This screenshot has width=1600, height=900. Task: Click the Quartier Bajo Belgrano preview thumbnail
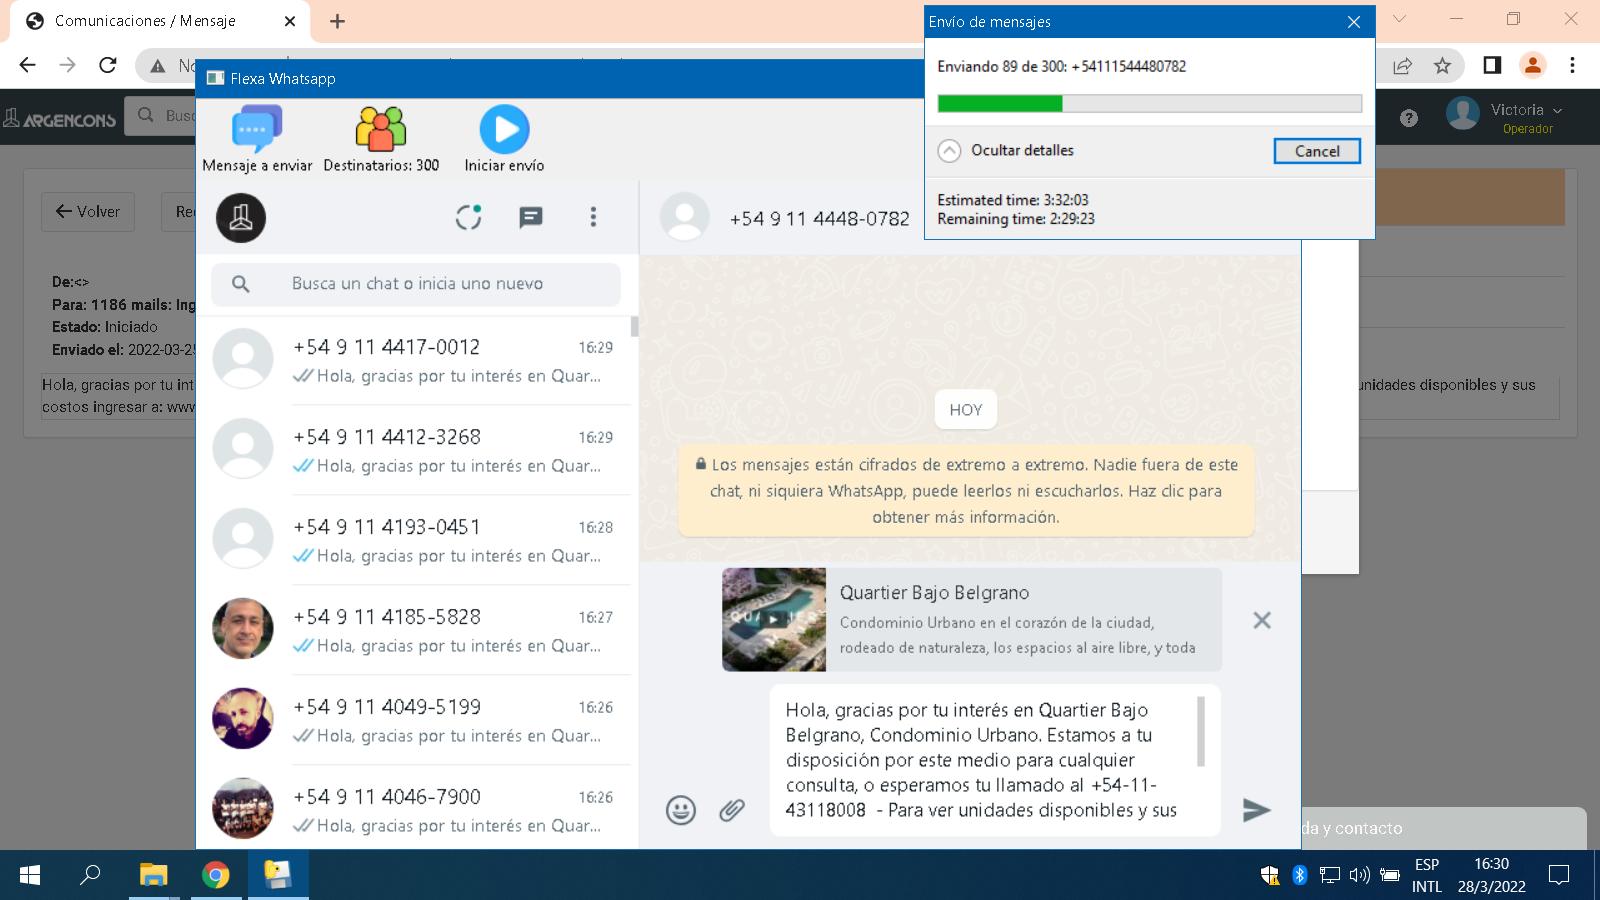(x=774, y=619)
